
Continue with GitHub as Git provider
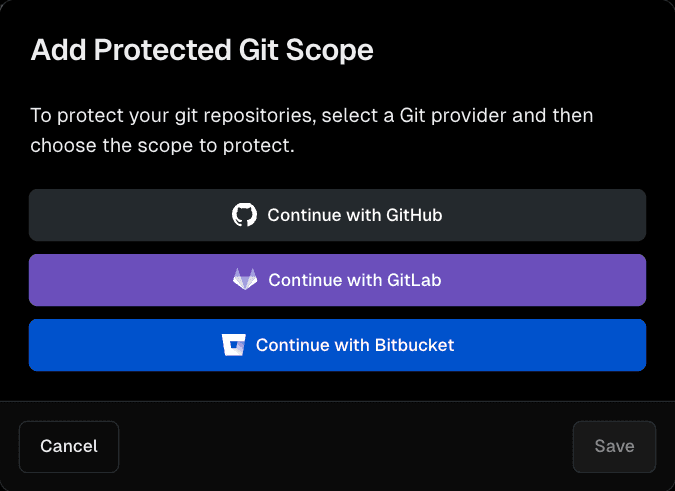click(x=337, y=215)
